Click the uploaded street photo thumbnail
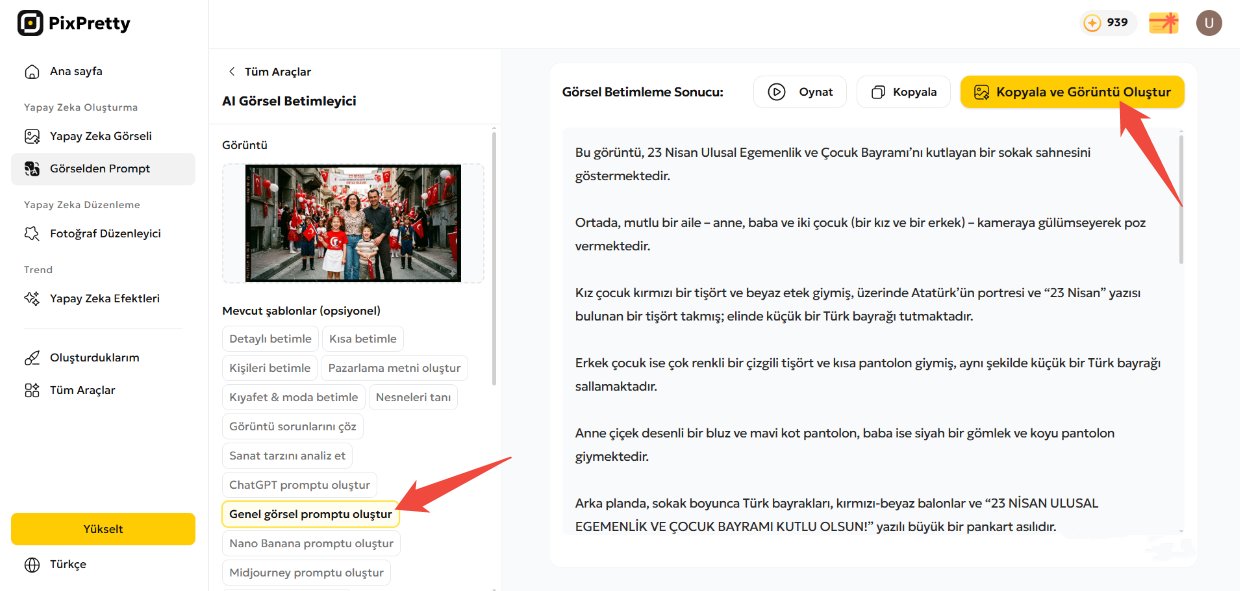The image size is (1240, 591). 352,223
